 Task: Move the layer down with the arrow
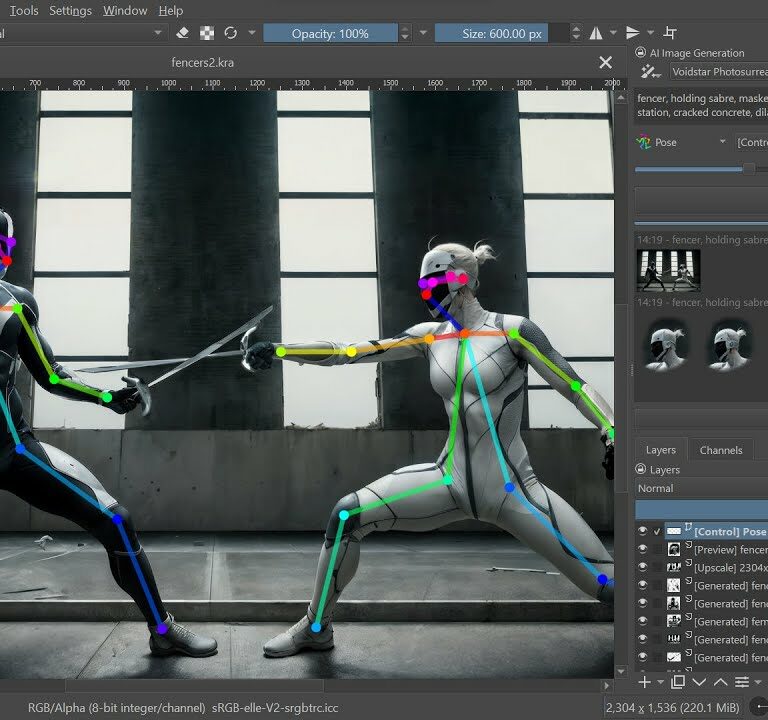coord(699,682)
